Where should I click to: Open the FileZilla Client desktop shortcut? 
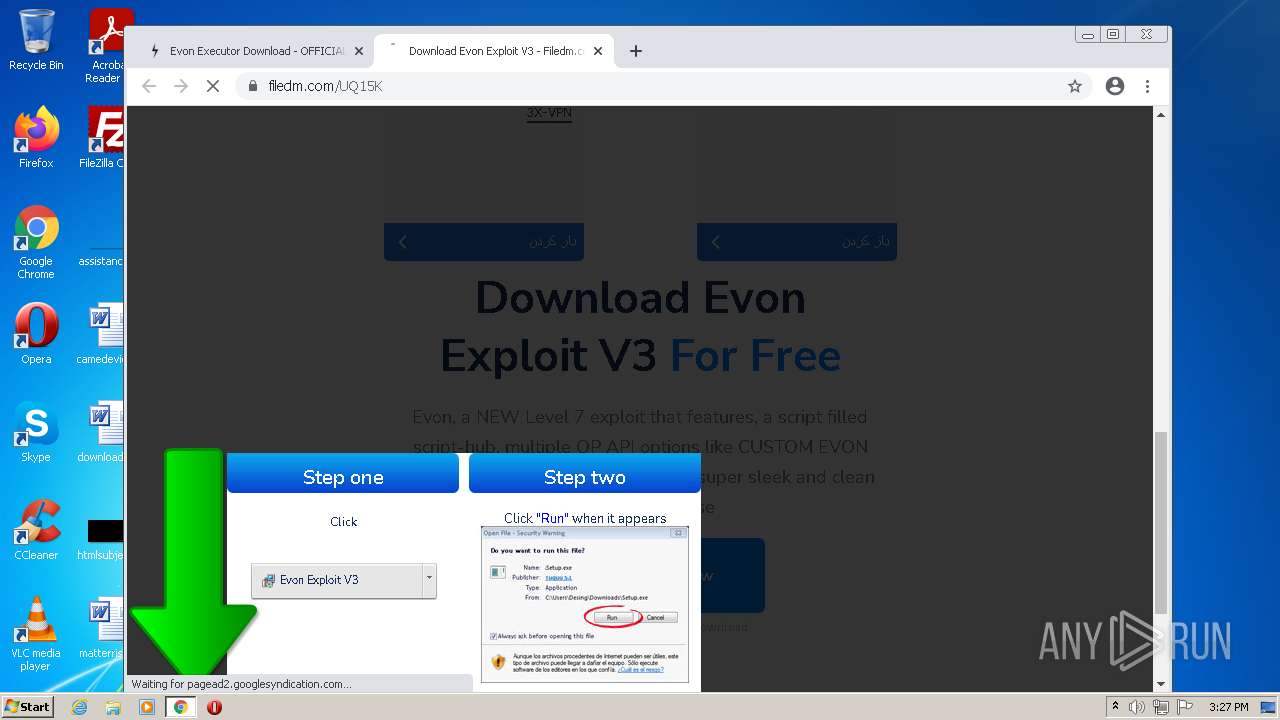coord(104,138)
